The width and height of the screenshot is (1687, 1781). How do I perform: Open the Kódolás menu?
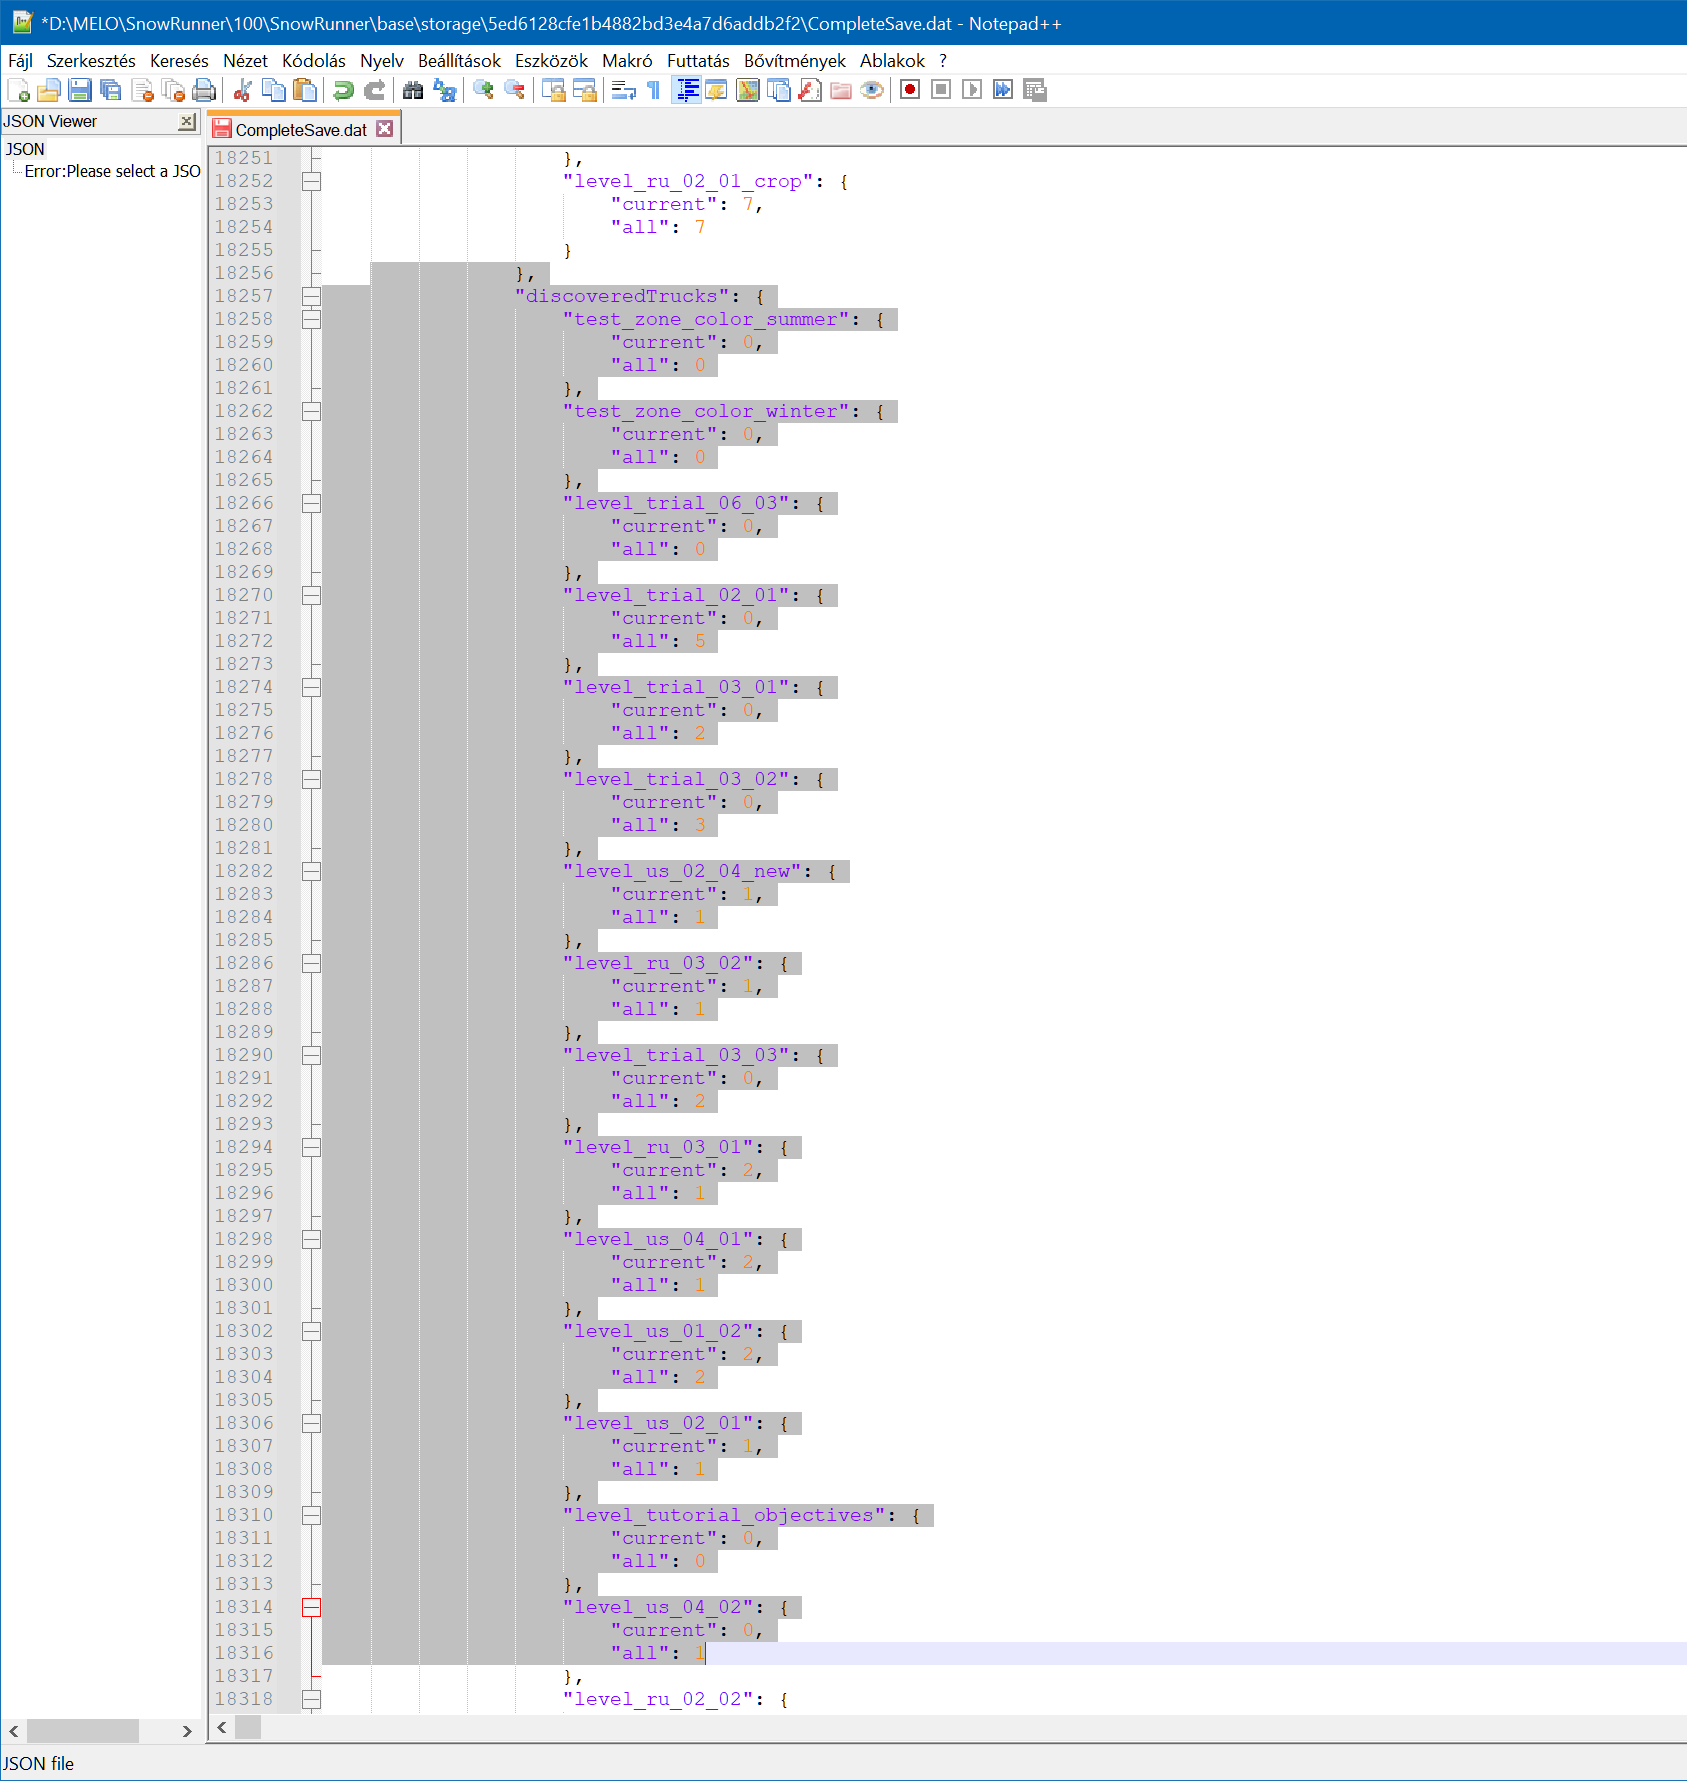click(x=313, y=61)
